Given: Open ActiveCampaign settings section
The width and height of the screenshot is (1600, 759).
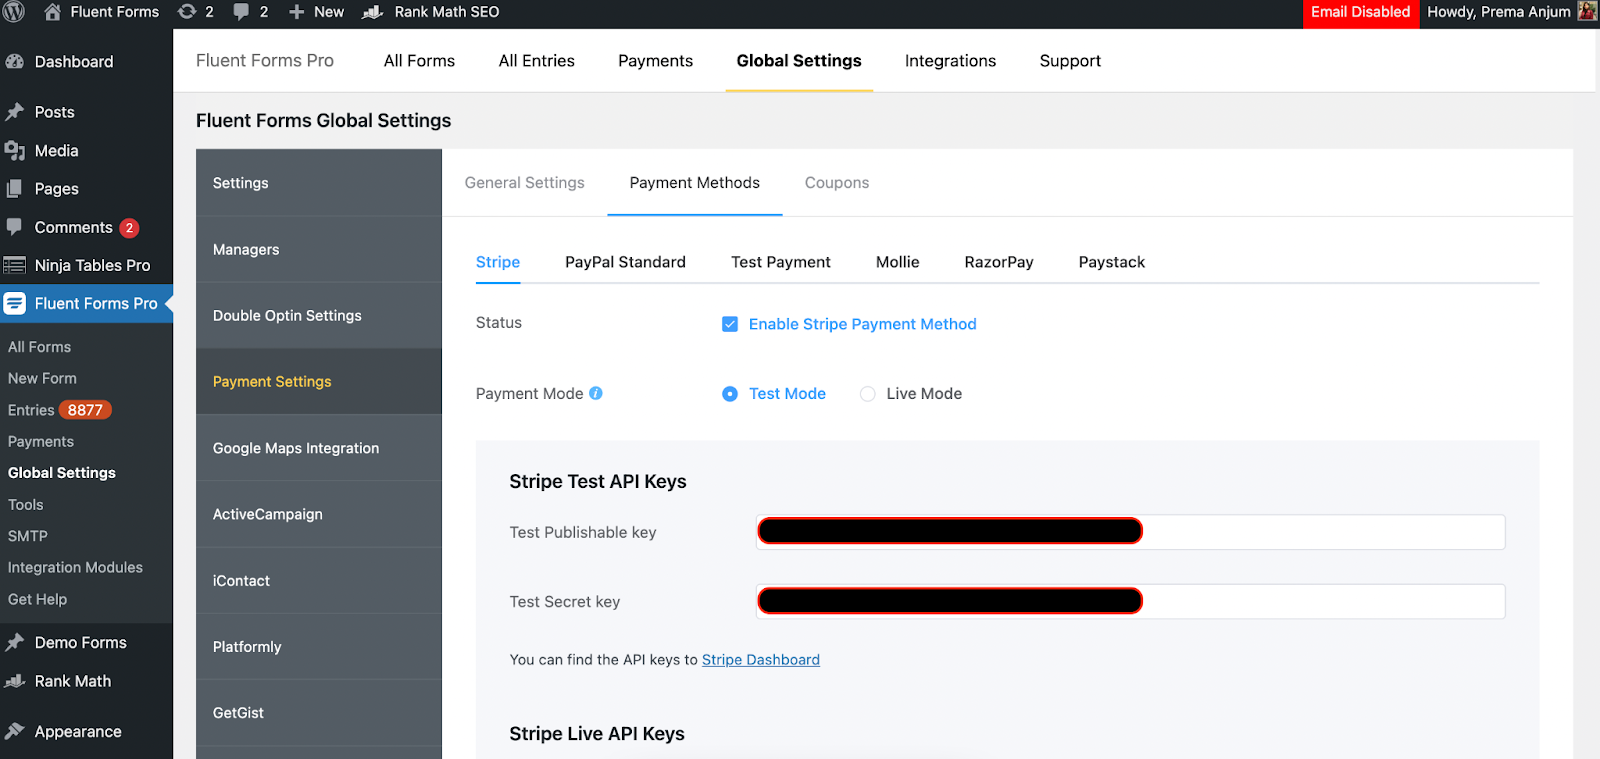Looking at the screenshot, I should pyautogui.click(x=319, y=514).
